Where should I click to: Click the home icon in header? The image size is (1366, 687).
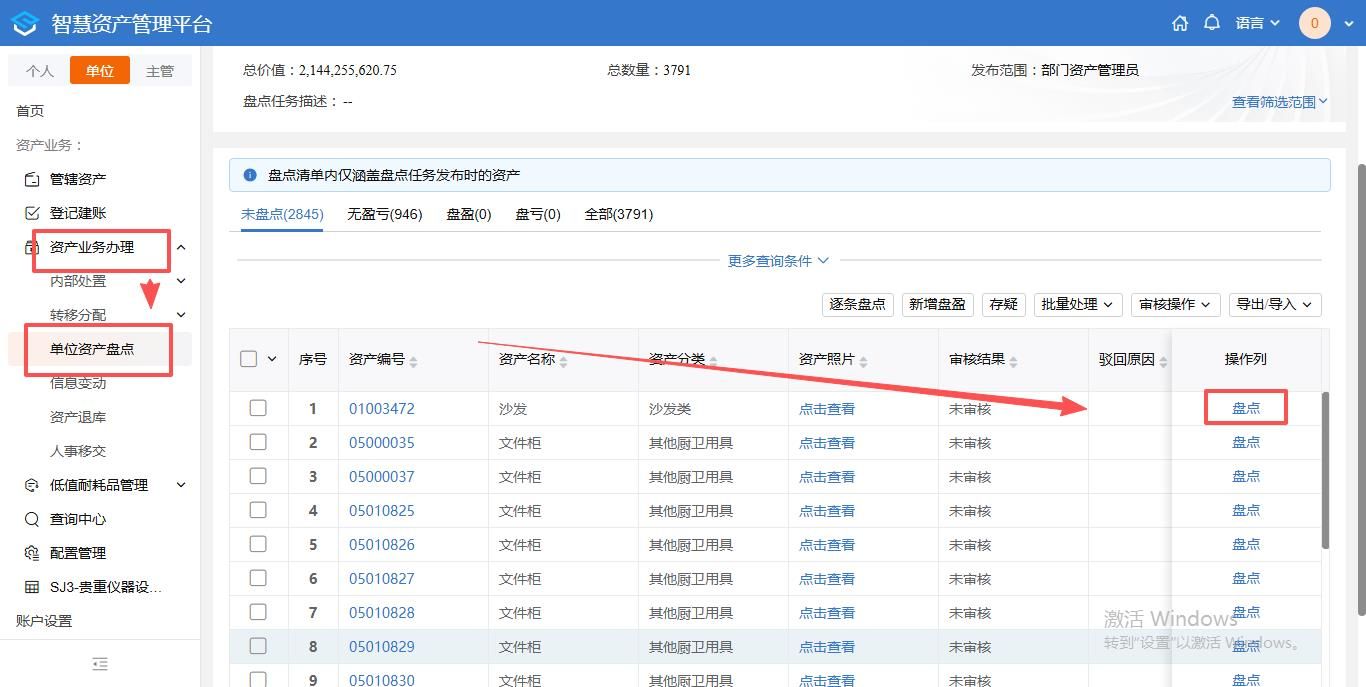point(1180,23)
